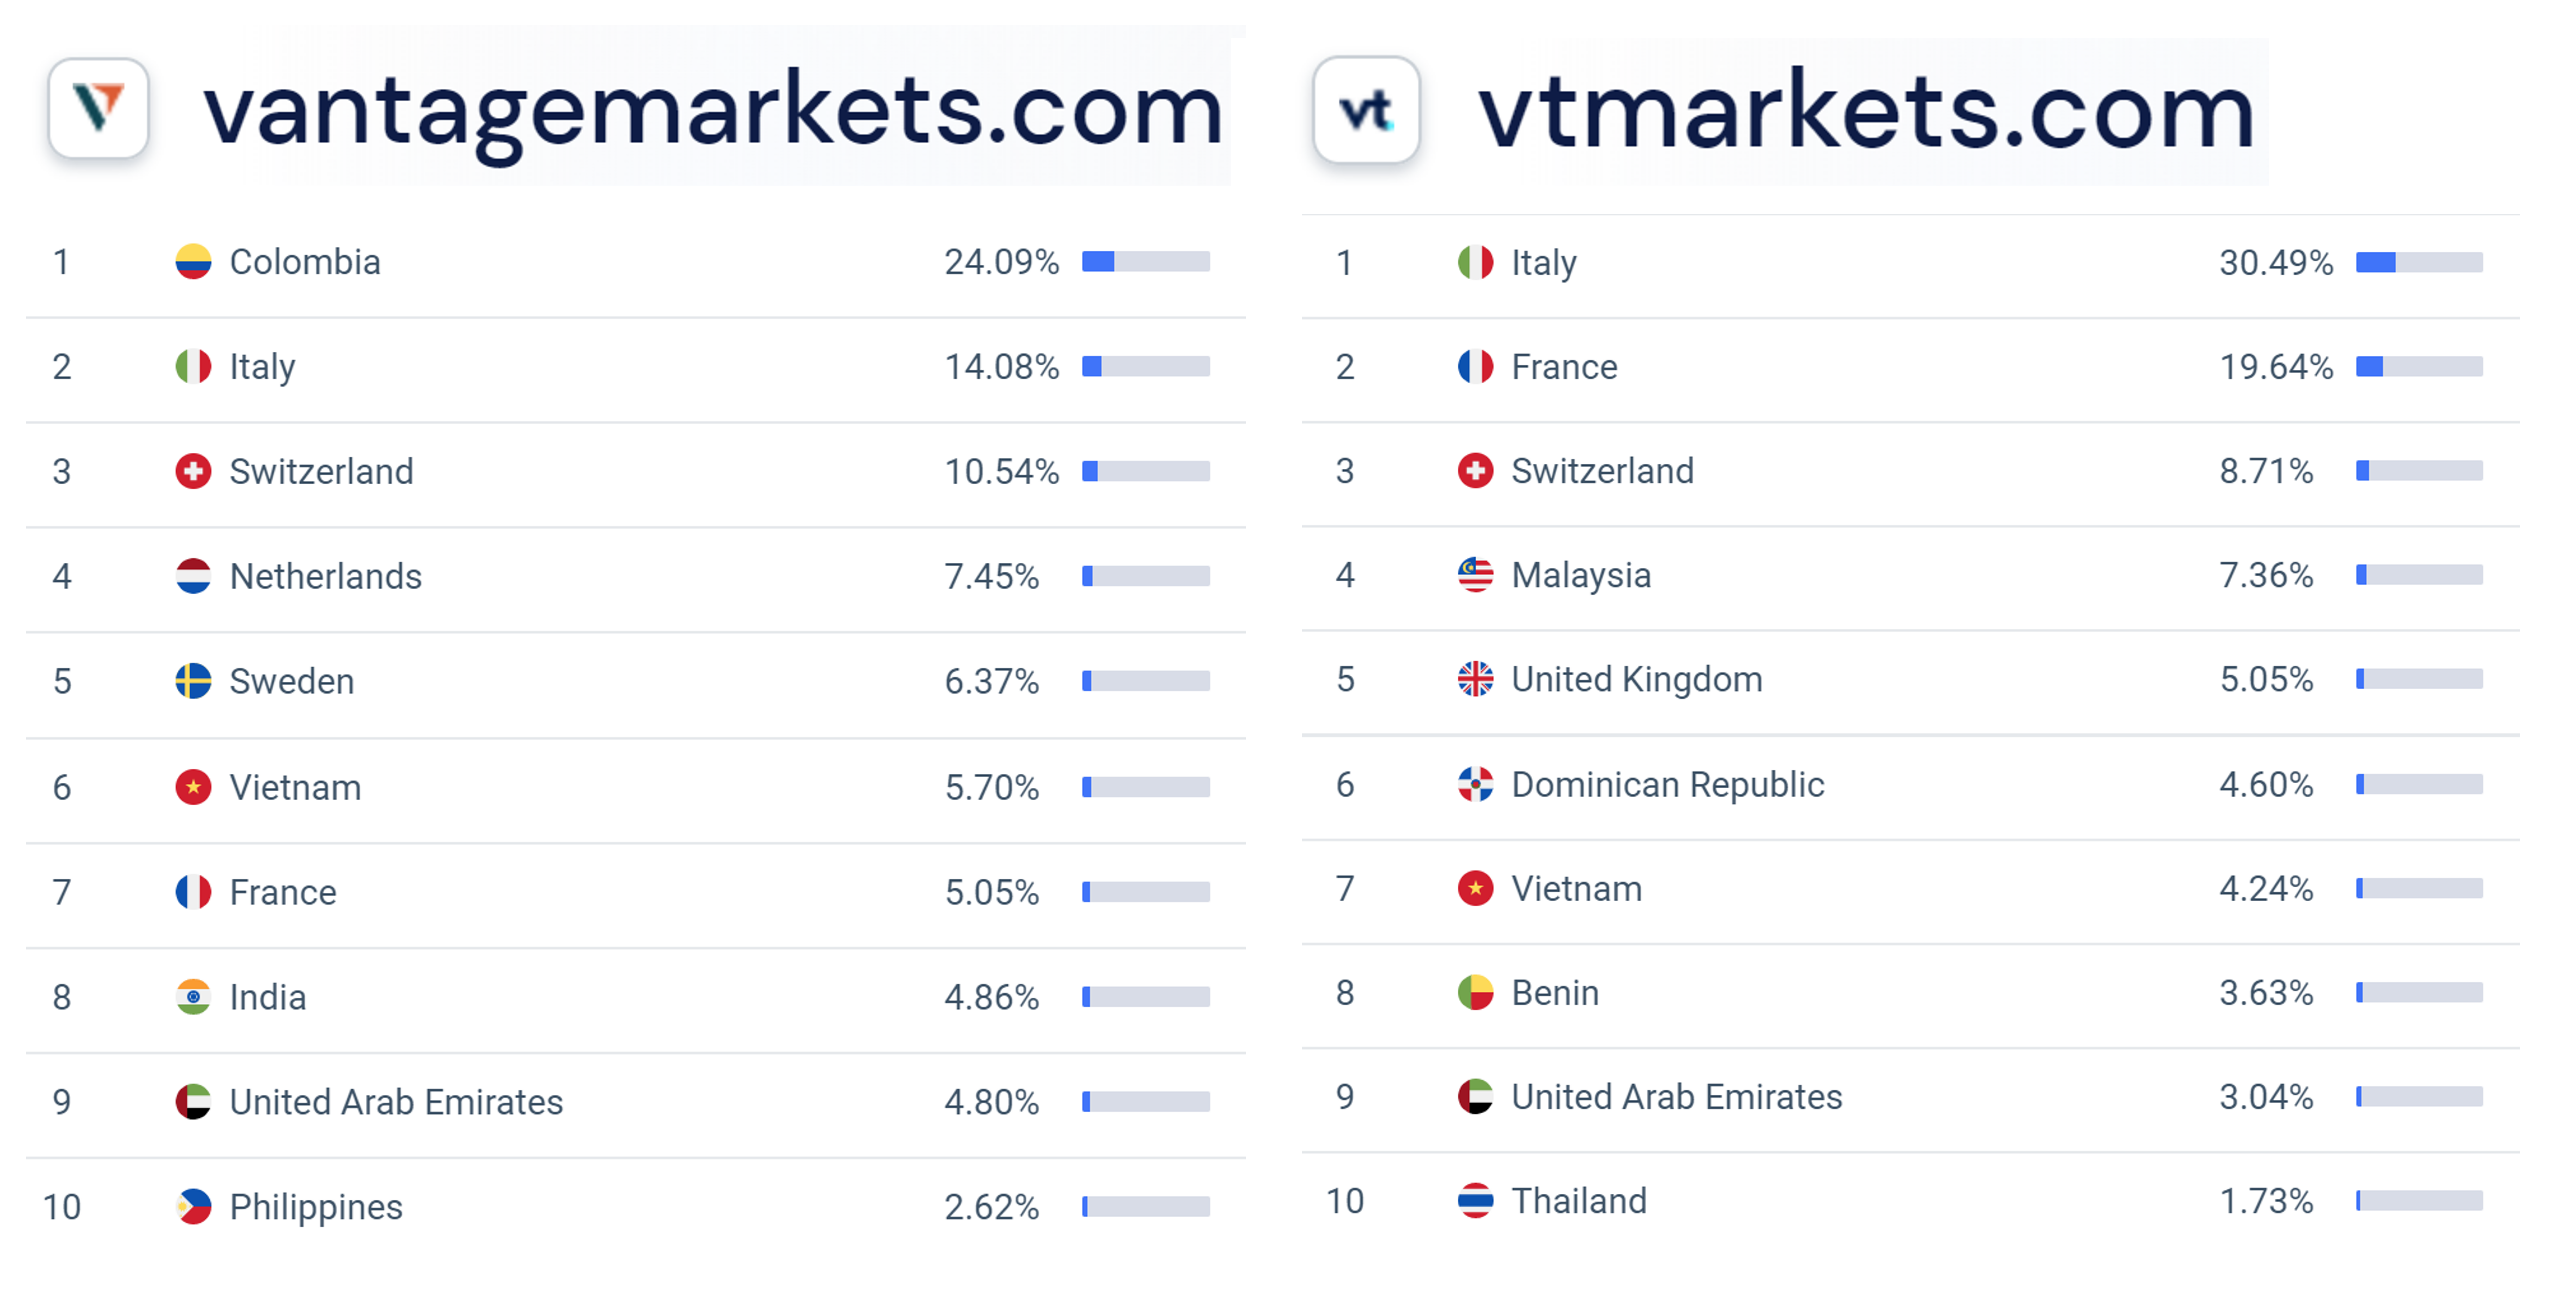Click the United Kingdom flag icon
Viewport: 2552px width, 1290px height.
coord(1475,679)
